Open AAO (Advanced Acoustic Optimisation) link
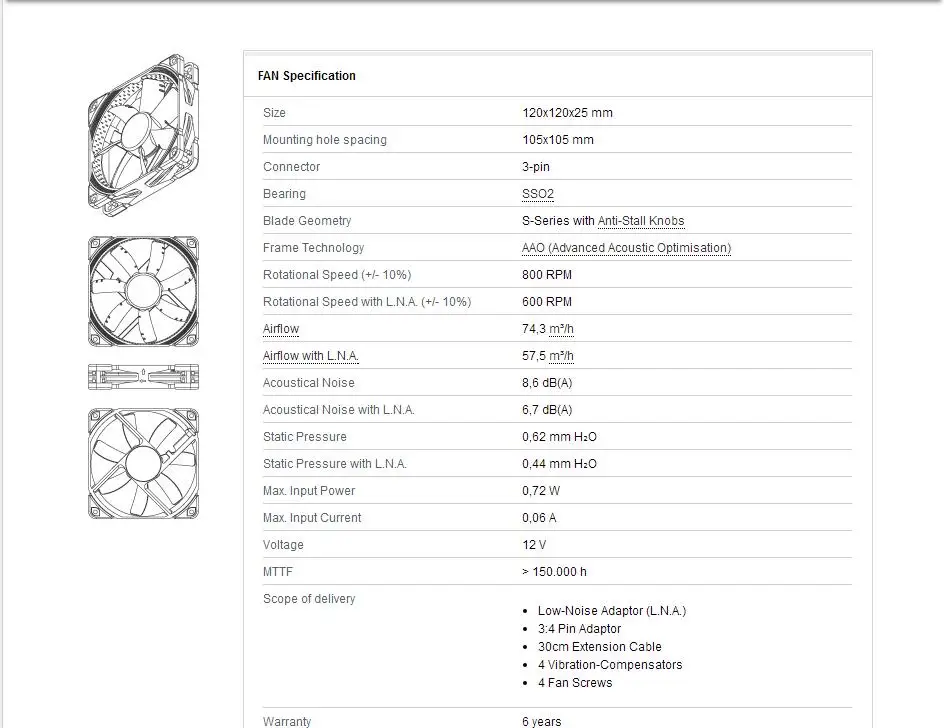This screenshot has width=944, height=728. coord(626,248)
